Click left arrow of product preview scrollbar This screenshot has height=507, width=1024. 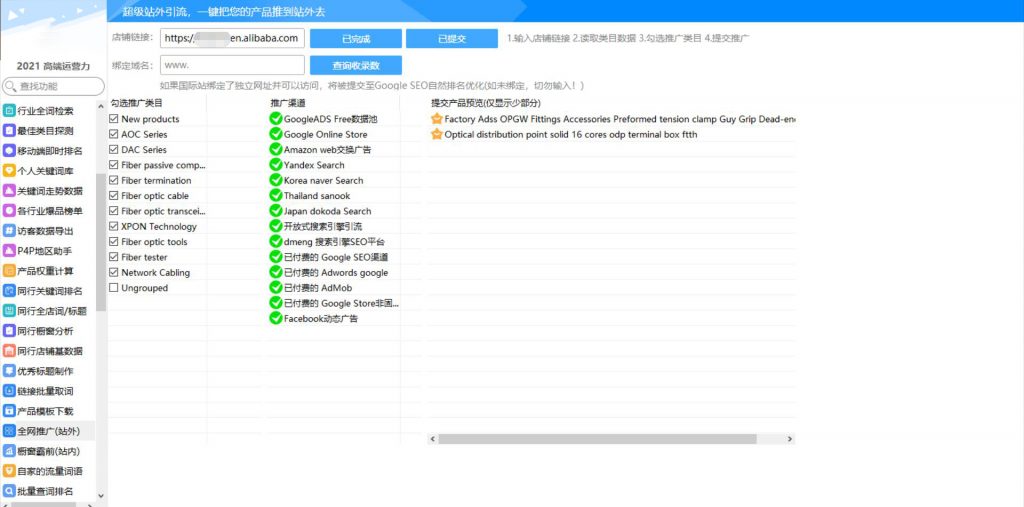(x=432, y=439)
